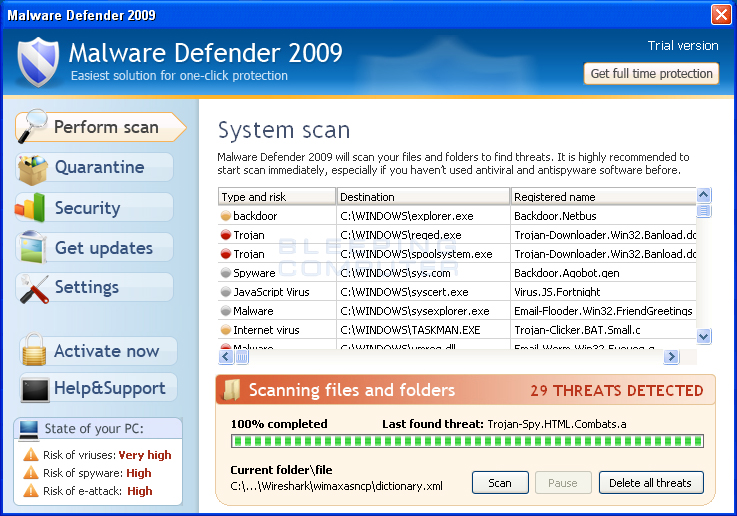Click the Activate now padlock icon
Screen dimensions: 737x516
click(34, 350)
